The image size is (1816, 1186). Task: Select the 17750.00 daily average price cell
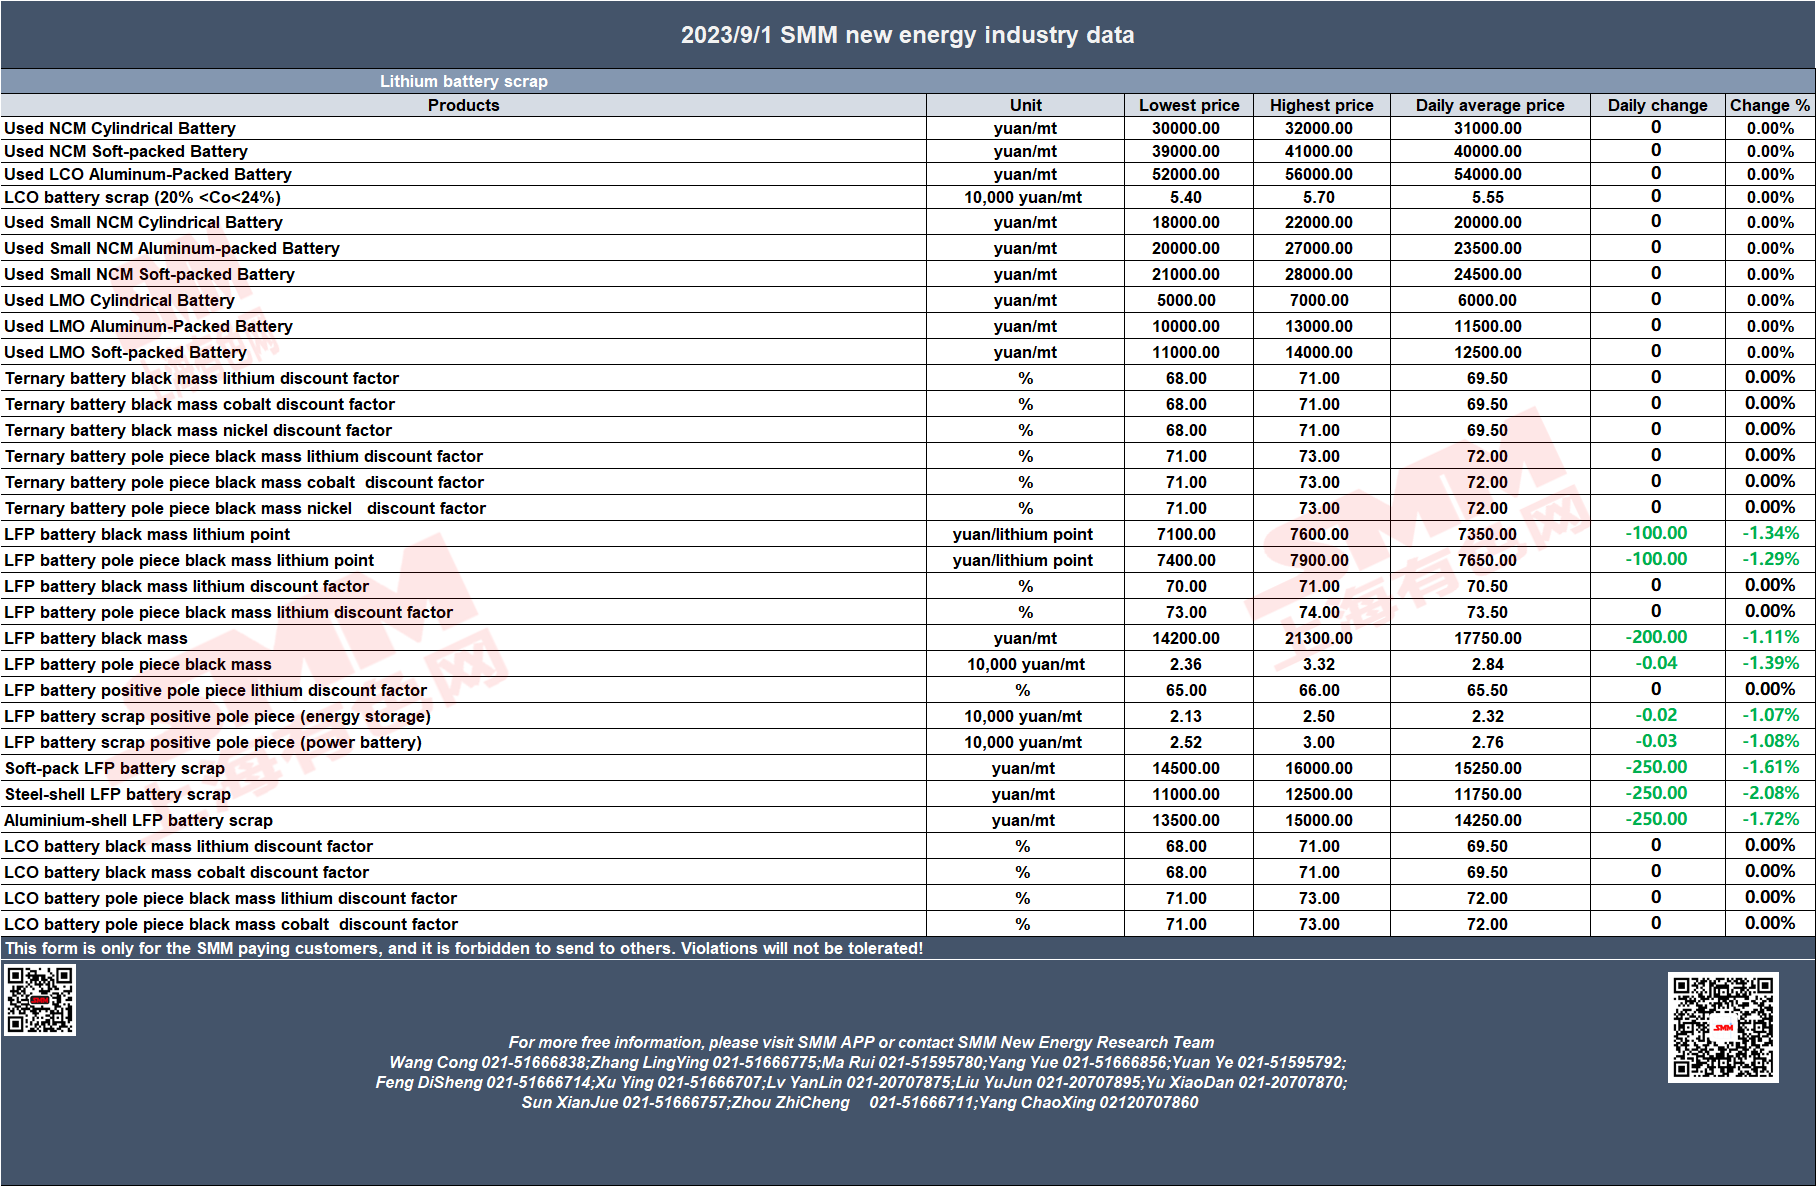pyautogui.click(x=1488, y=638)
